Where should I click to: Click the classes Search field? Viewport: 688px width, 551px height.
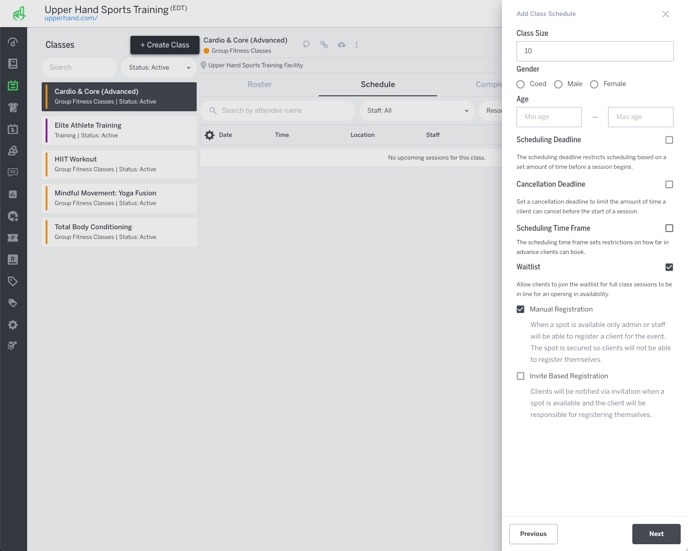[x=79, y=68]
